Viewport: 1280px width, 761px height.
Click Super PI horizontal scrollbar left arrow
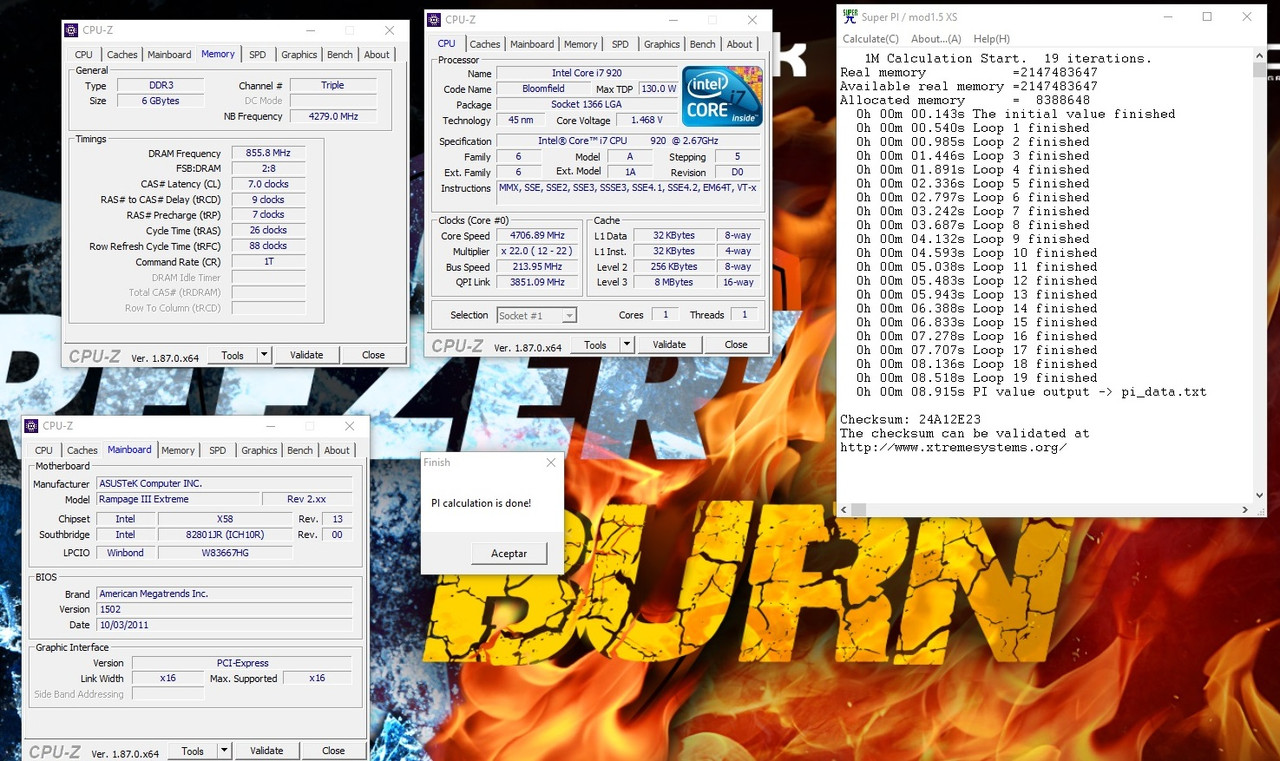tap(846, 509)
